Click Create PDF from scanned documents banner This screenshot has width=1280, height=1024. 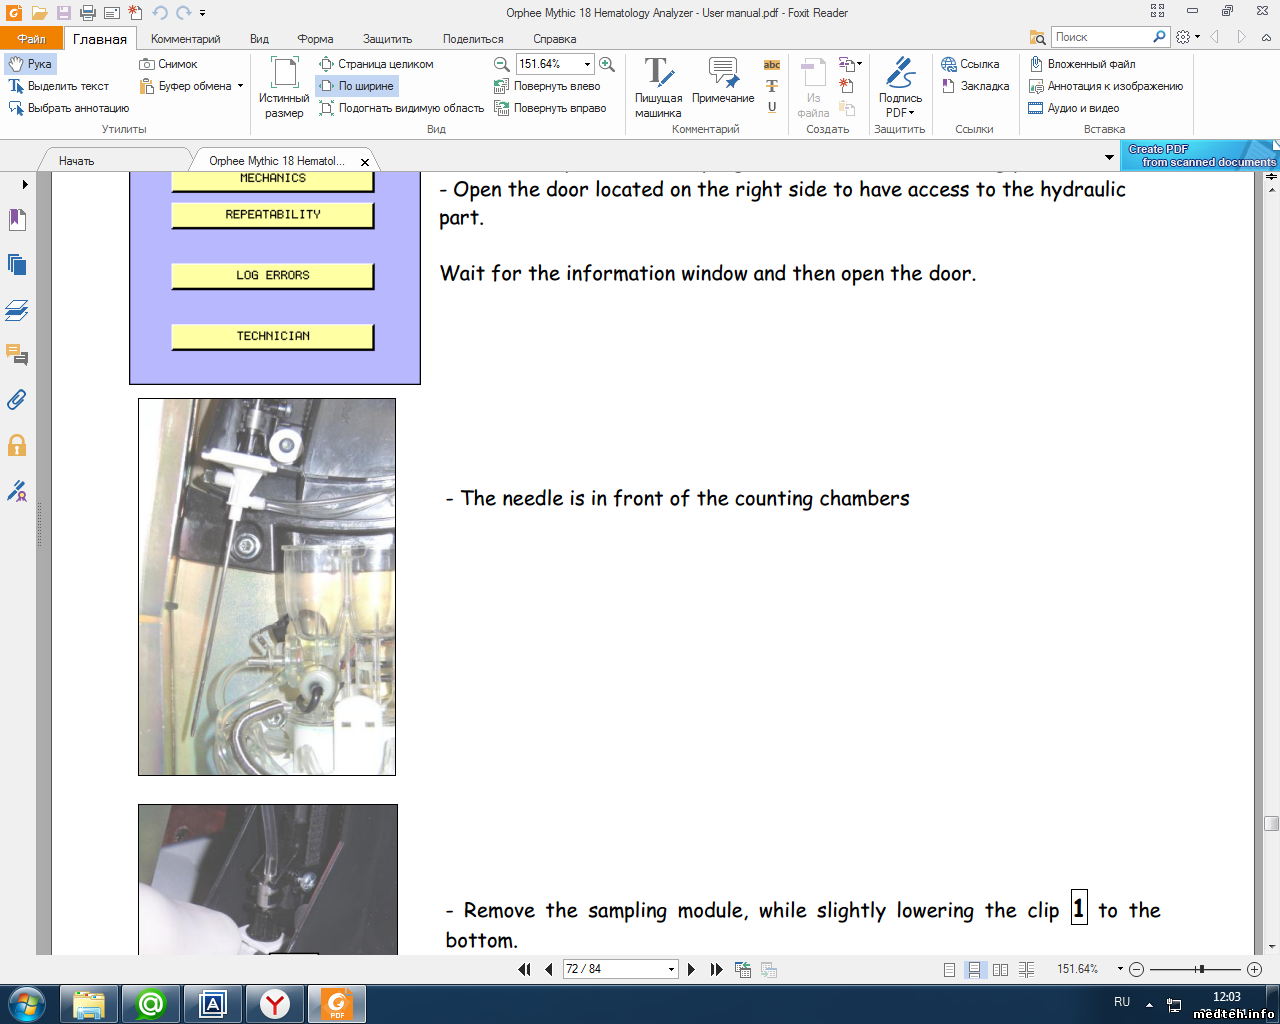tap(1200, 156)
